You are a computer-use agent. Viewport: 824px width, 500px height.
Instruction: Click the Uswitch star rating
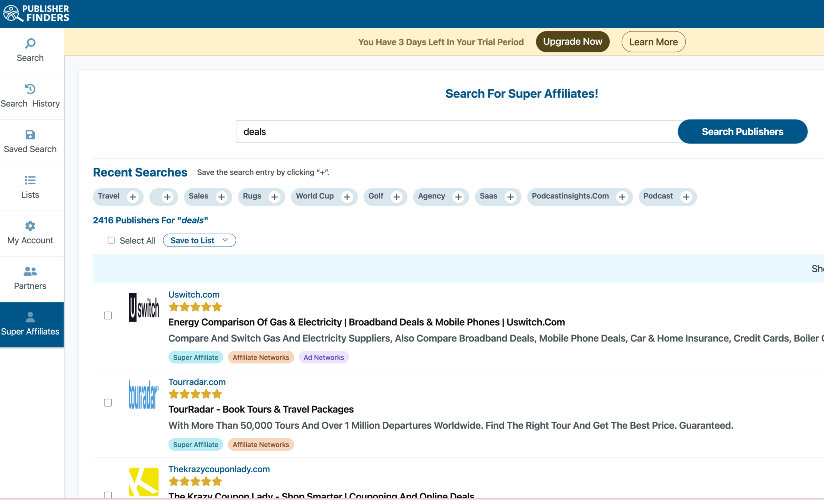click(195, 307)
